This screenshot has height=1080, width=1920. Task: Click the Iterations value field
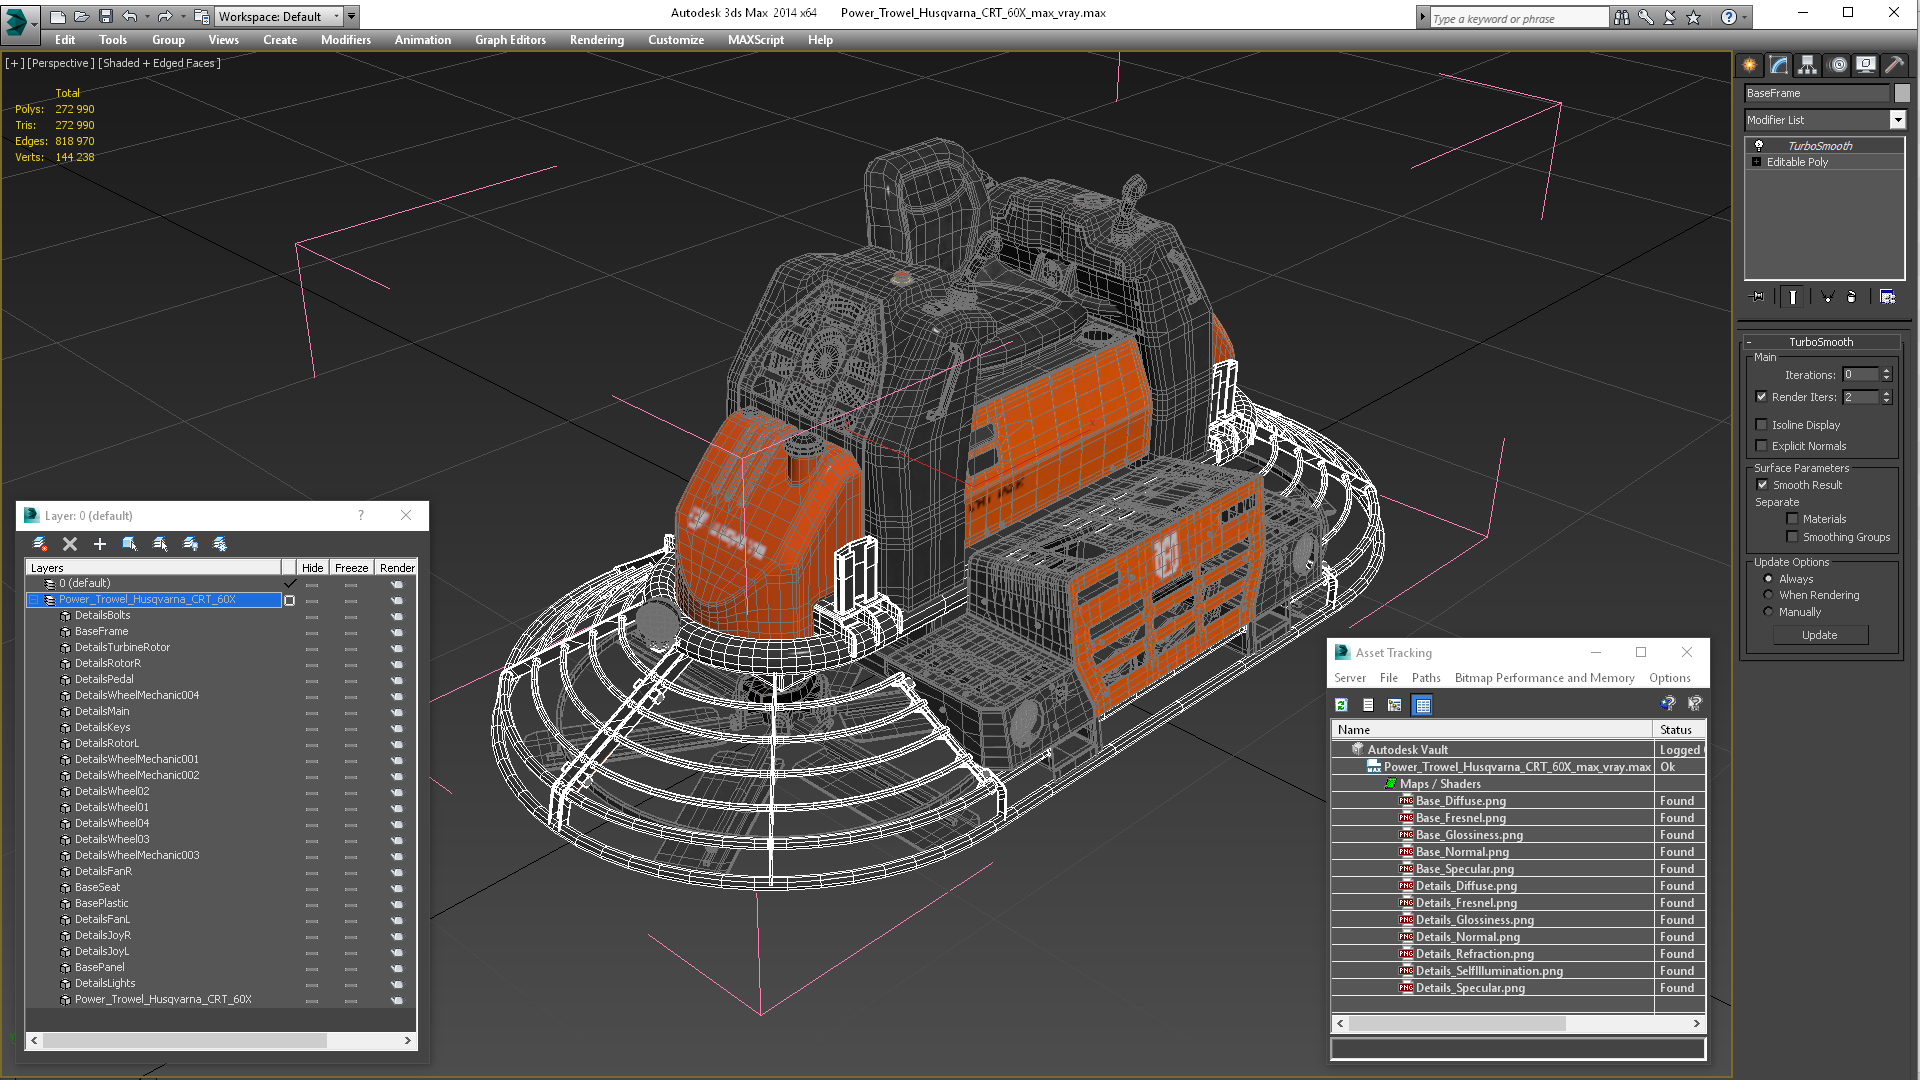(x=1861, y=375)
